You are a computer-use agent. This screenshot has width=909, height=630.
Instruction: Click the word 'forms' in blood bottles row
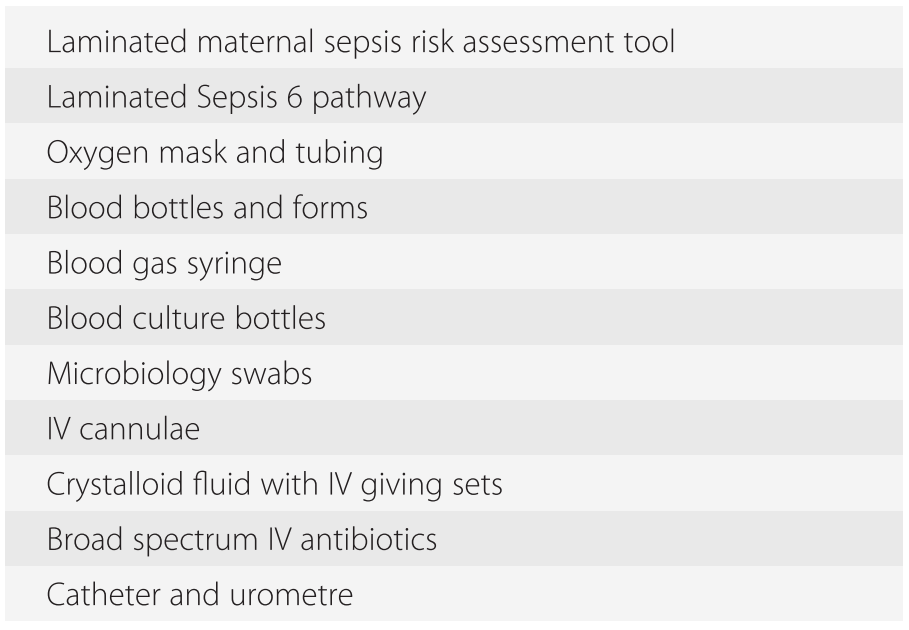coord(328,208)
